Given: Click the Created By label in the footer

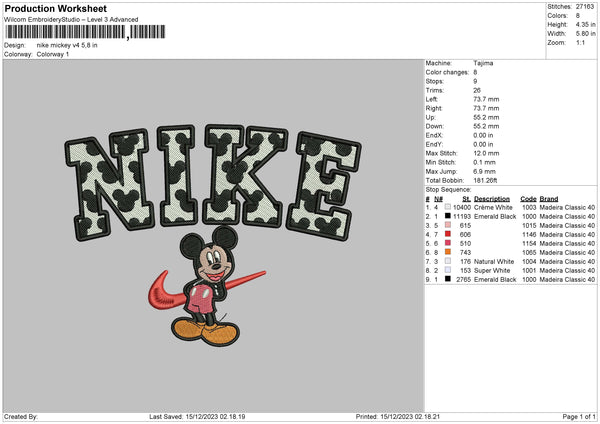Looking at the screenshot, I should (21, 416).
